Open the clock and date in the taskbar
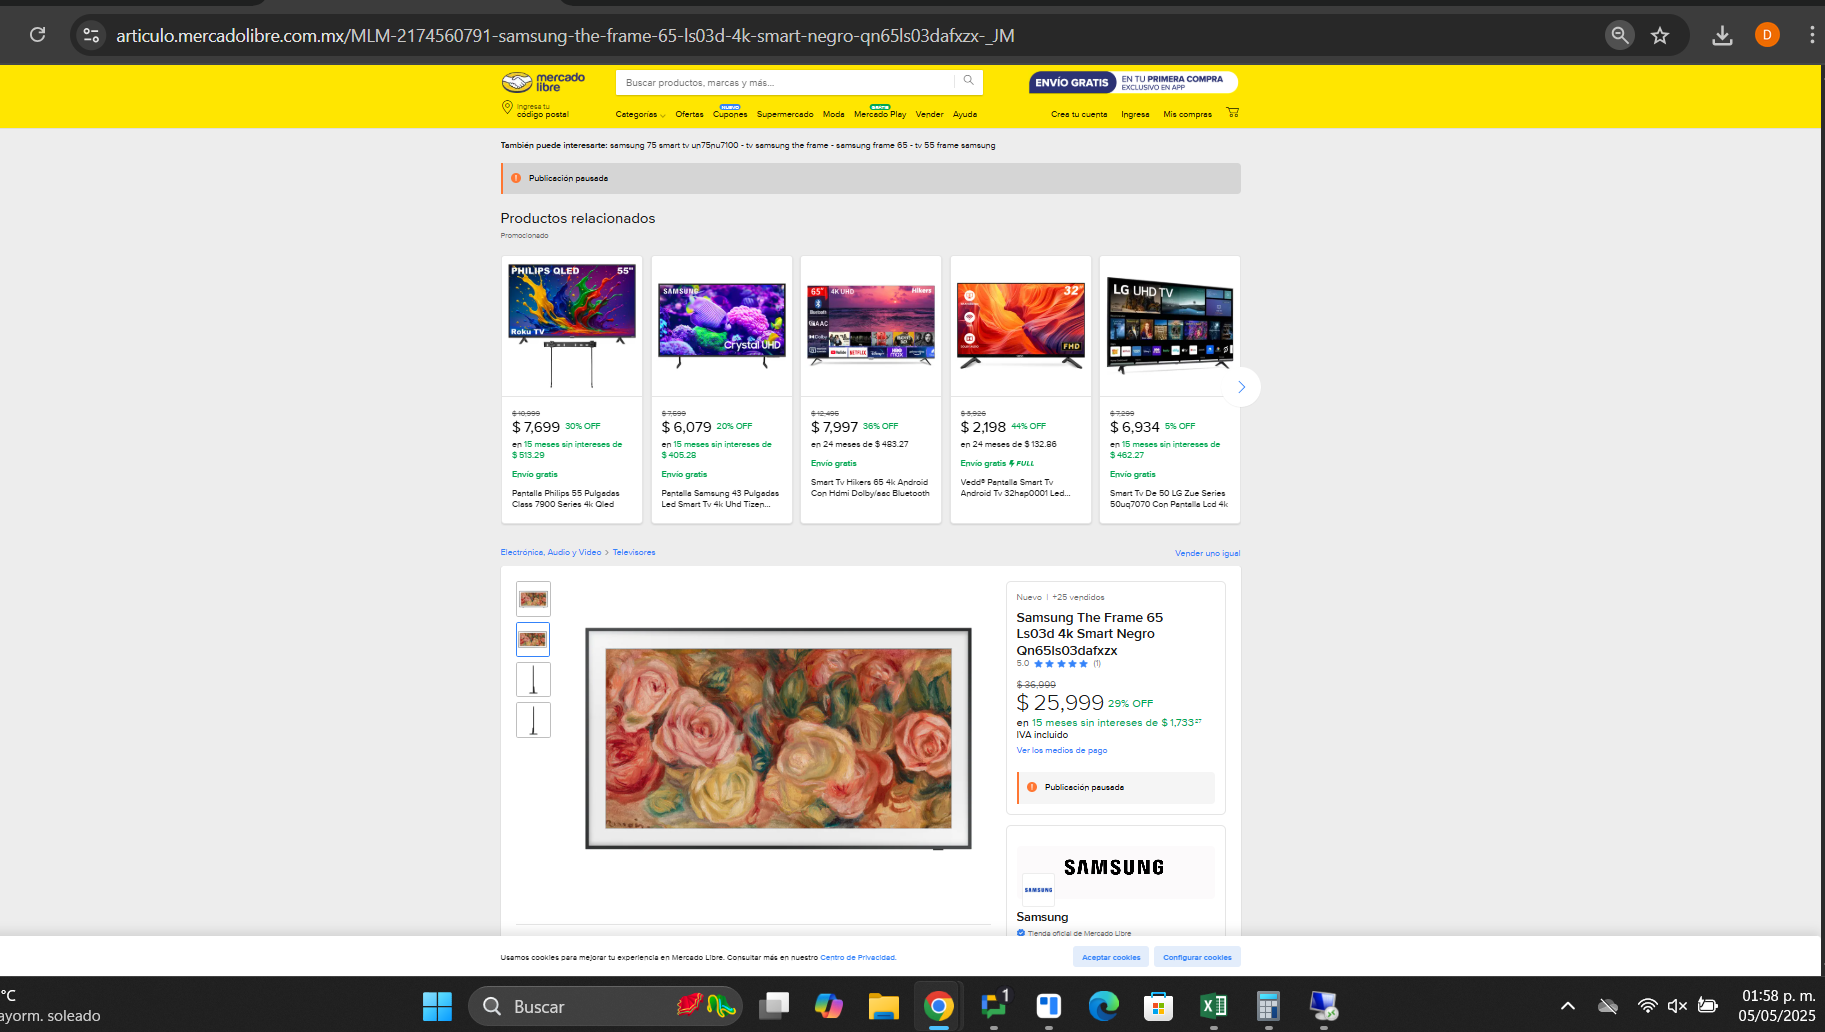1825x1032 pixels. (1778, 1006)
